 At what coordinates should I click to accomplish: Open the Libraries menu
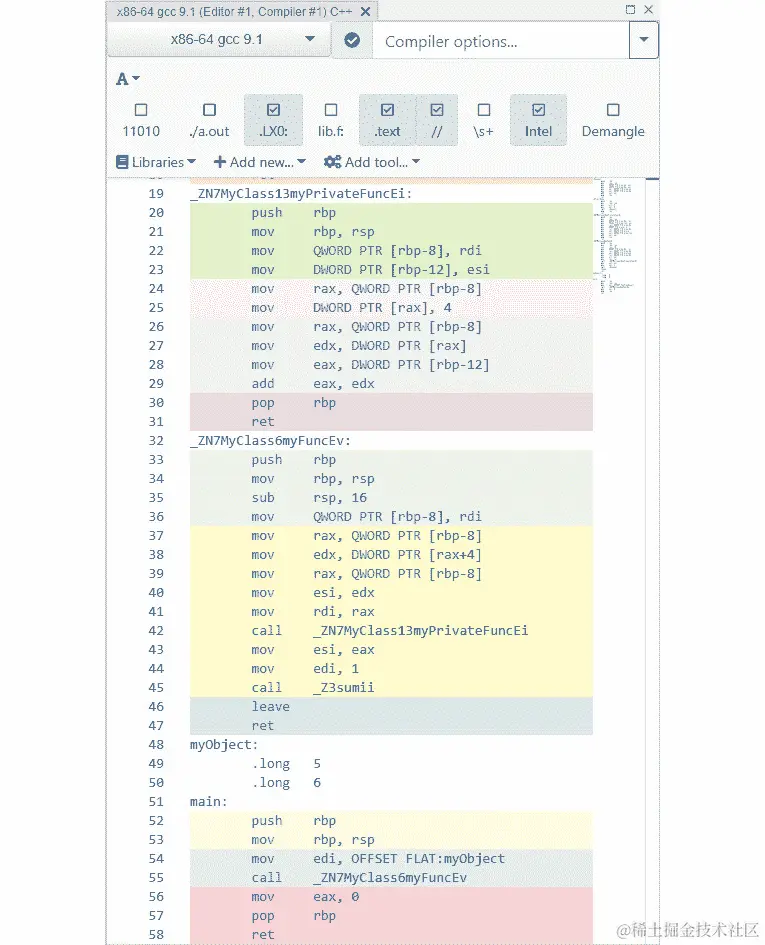click(156, 162)
